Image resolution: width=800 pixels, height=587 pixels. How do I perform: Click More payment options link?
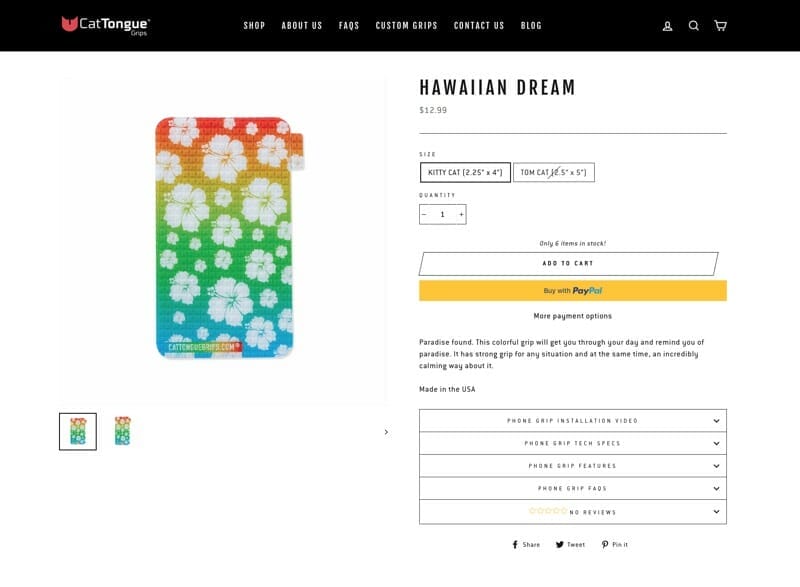[572, 316]
